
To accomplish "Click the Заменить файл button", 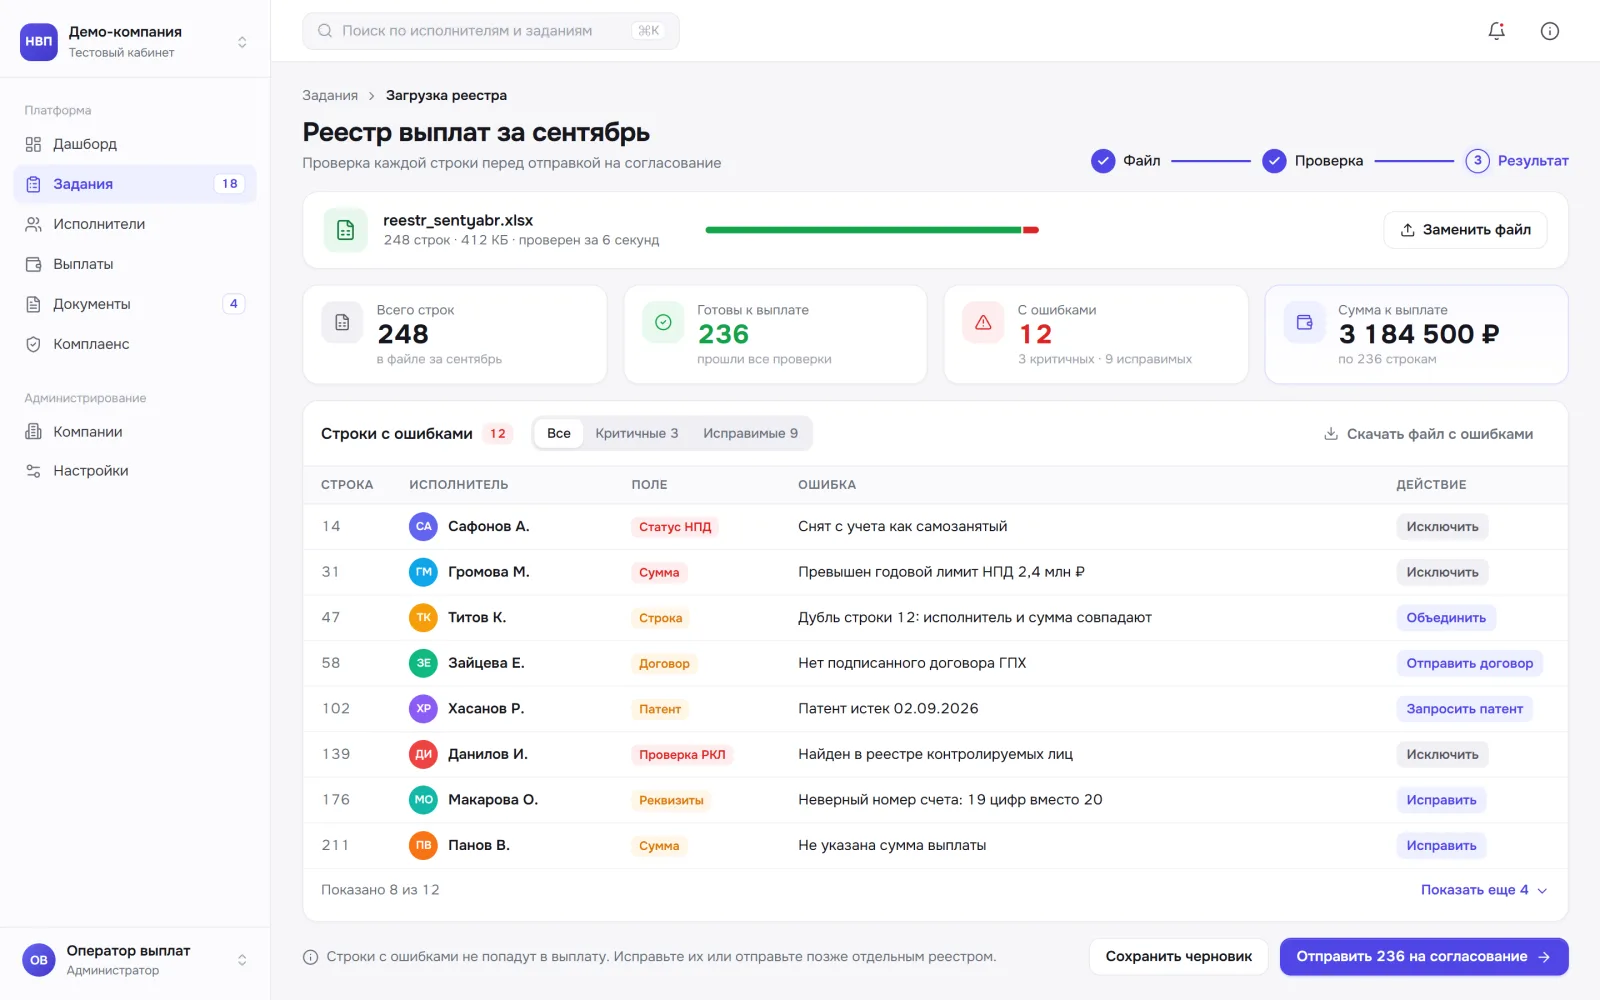I will click(x=1465, y=230).
